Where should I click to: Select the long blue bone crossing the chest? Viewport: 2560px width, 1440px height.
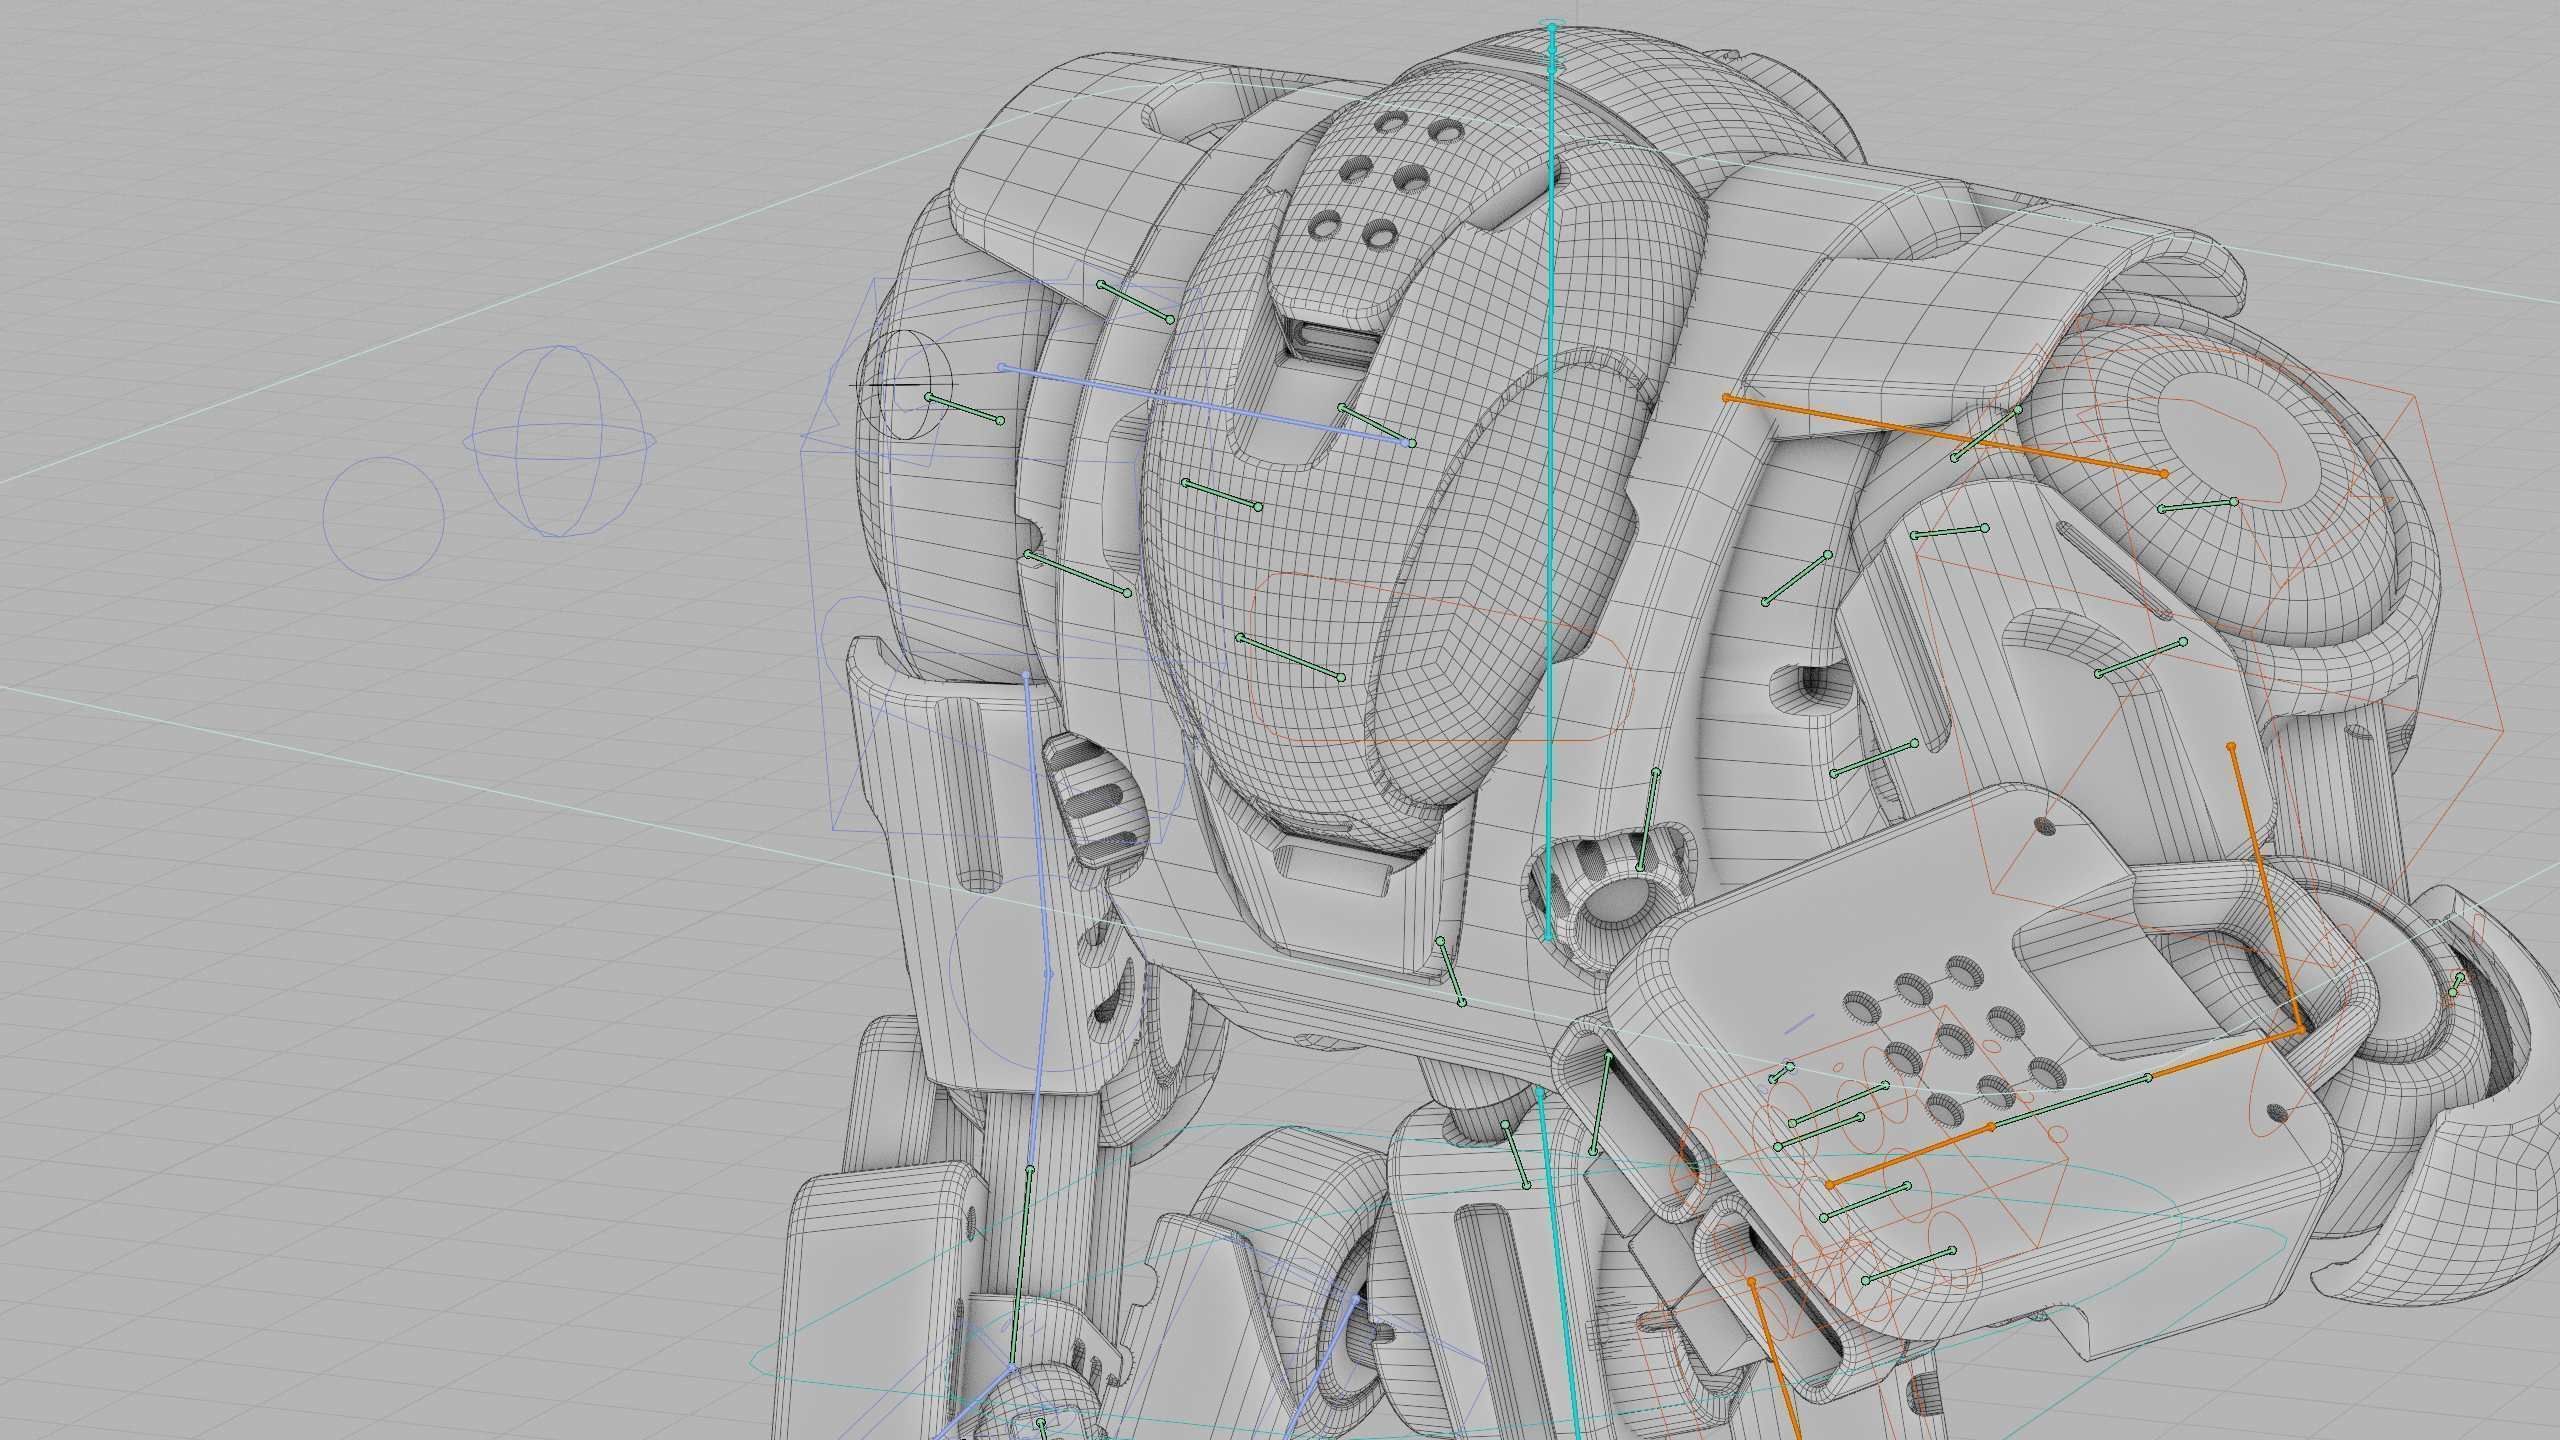tap(1207, 405)
